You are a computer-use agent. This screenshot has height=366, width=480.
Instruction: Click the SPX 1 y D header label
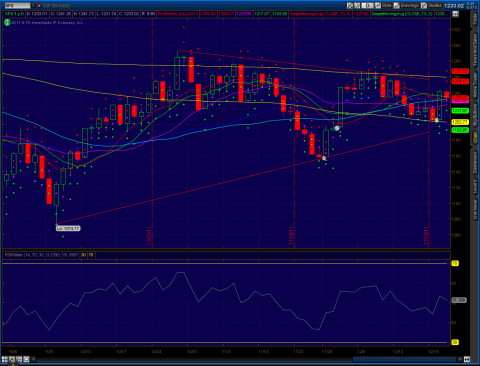(14, 14)
